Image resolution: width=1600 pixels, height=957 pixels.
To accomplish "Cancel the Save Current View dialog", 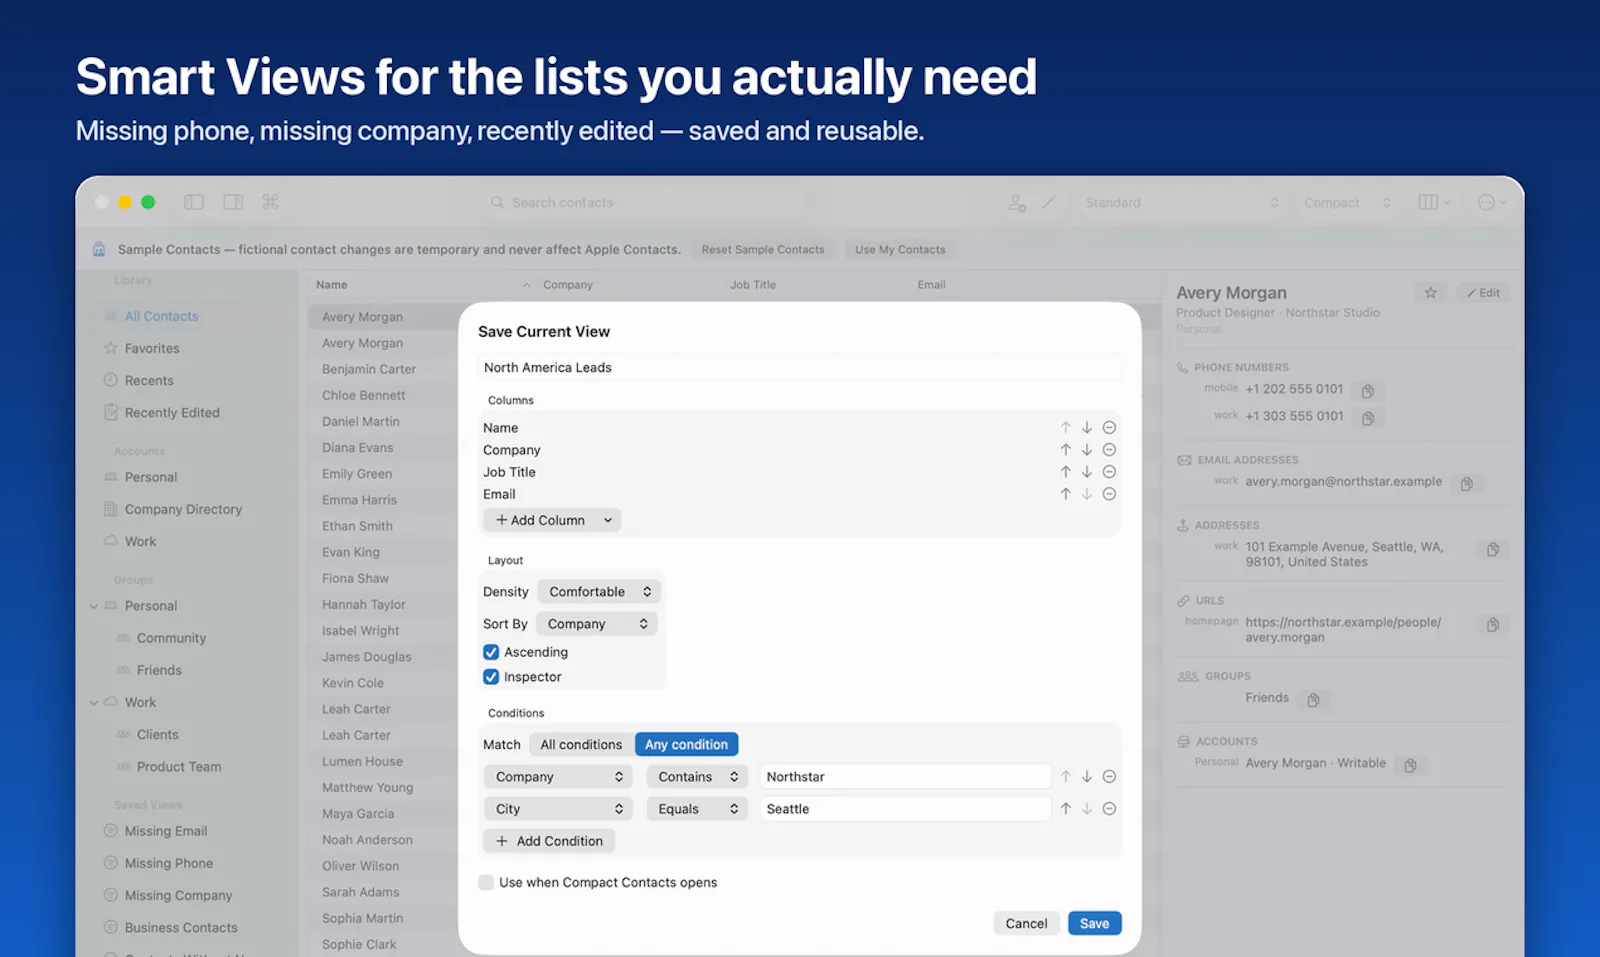I will (1026, 923).
